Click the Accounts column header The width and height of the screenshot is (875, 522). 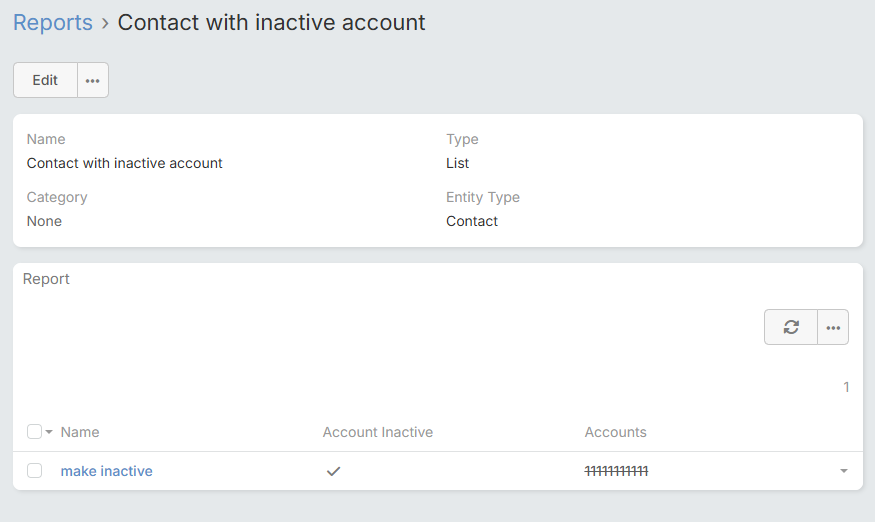pyautogui.click(x=615, y=432)
